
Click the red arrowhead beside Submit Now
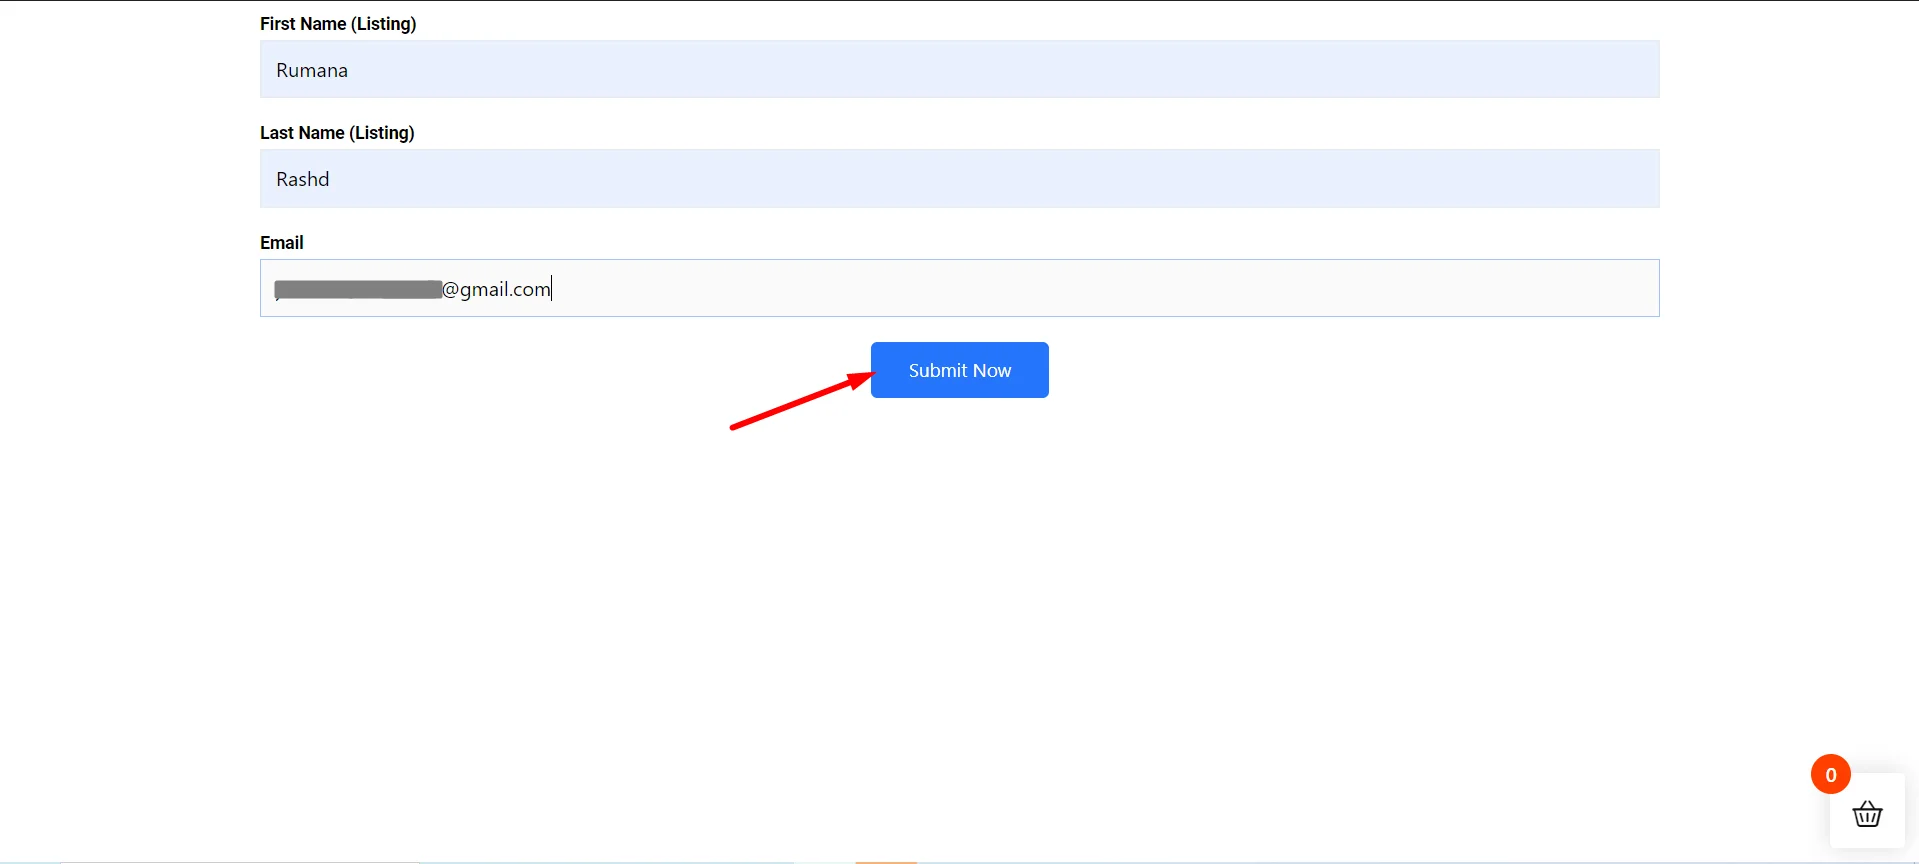pyautogui.click(x=861, y=379)
